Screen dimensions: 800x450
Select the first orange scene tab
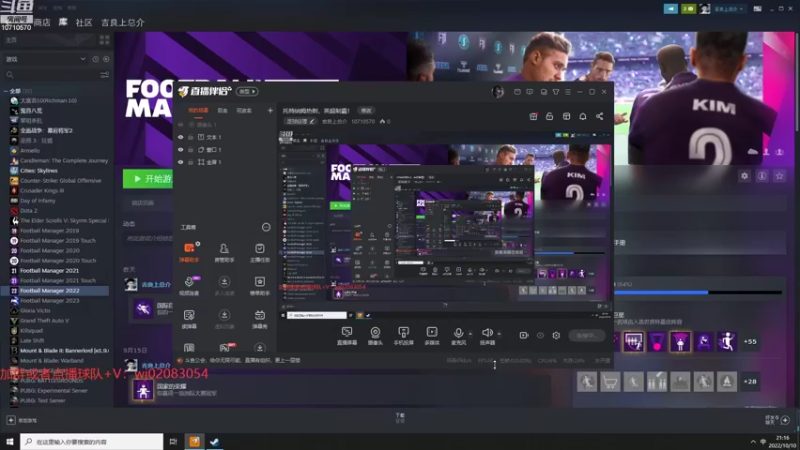[x=198, y=110]
